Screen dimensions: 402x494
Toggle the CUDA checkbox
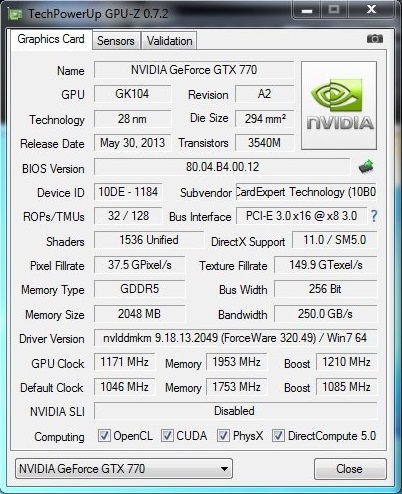click(167, 435)
